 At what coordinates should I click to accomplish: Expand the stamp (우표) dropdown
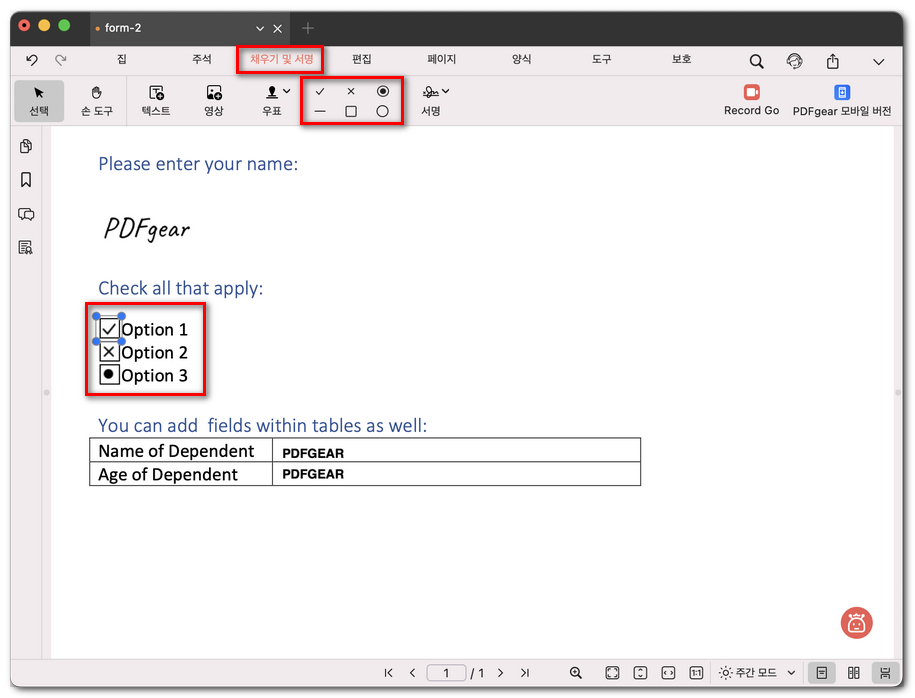coord(287,91)
